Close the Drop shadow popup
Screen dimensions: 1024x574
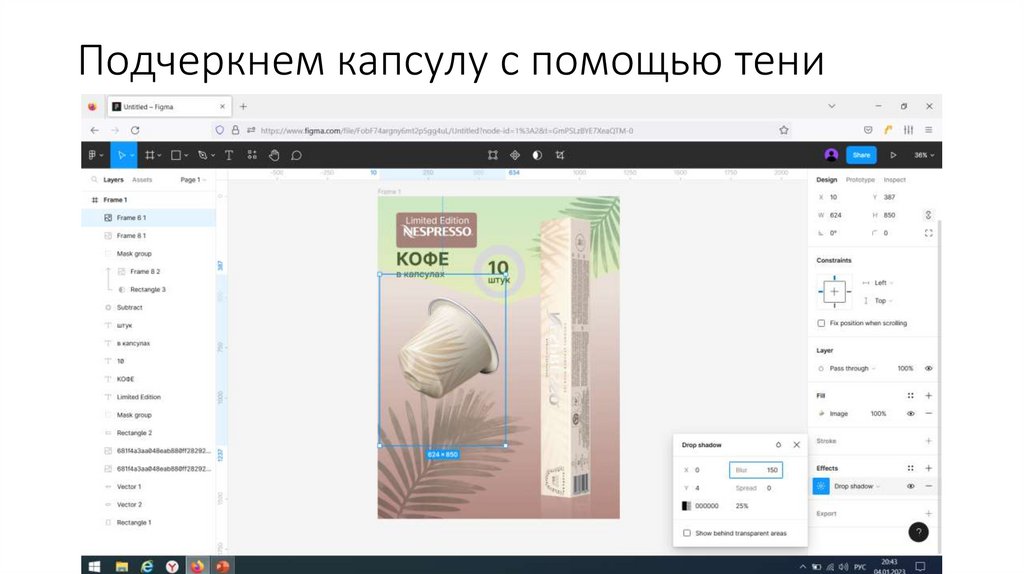(x=796, y=445)
